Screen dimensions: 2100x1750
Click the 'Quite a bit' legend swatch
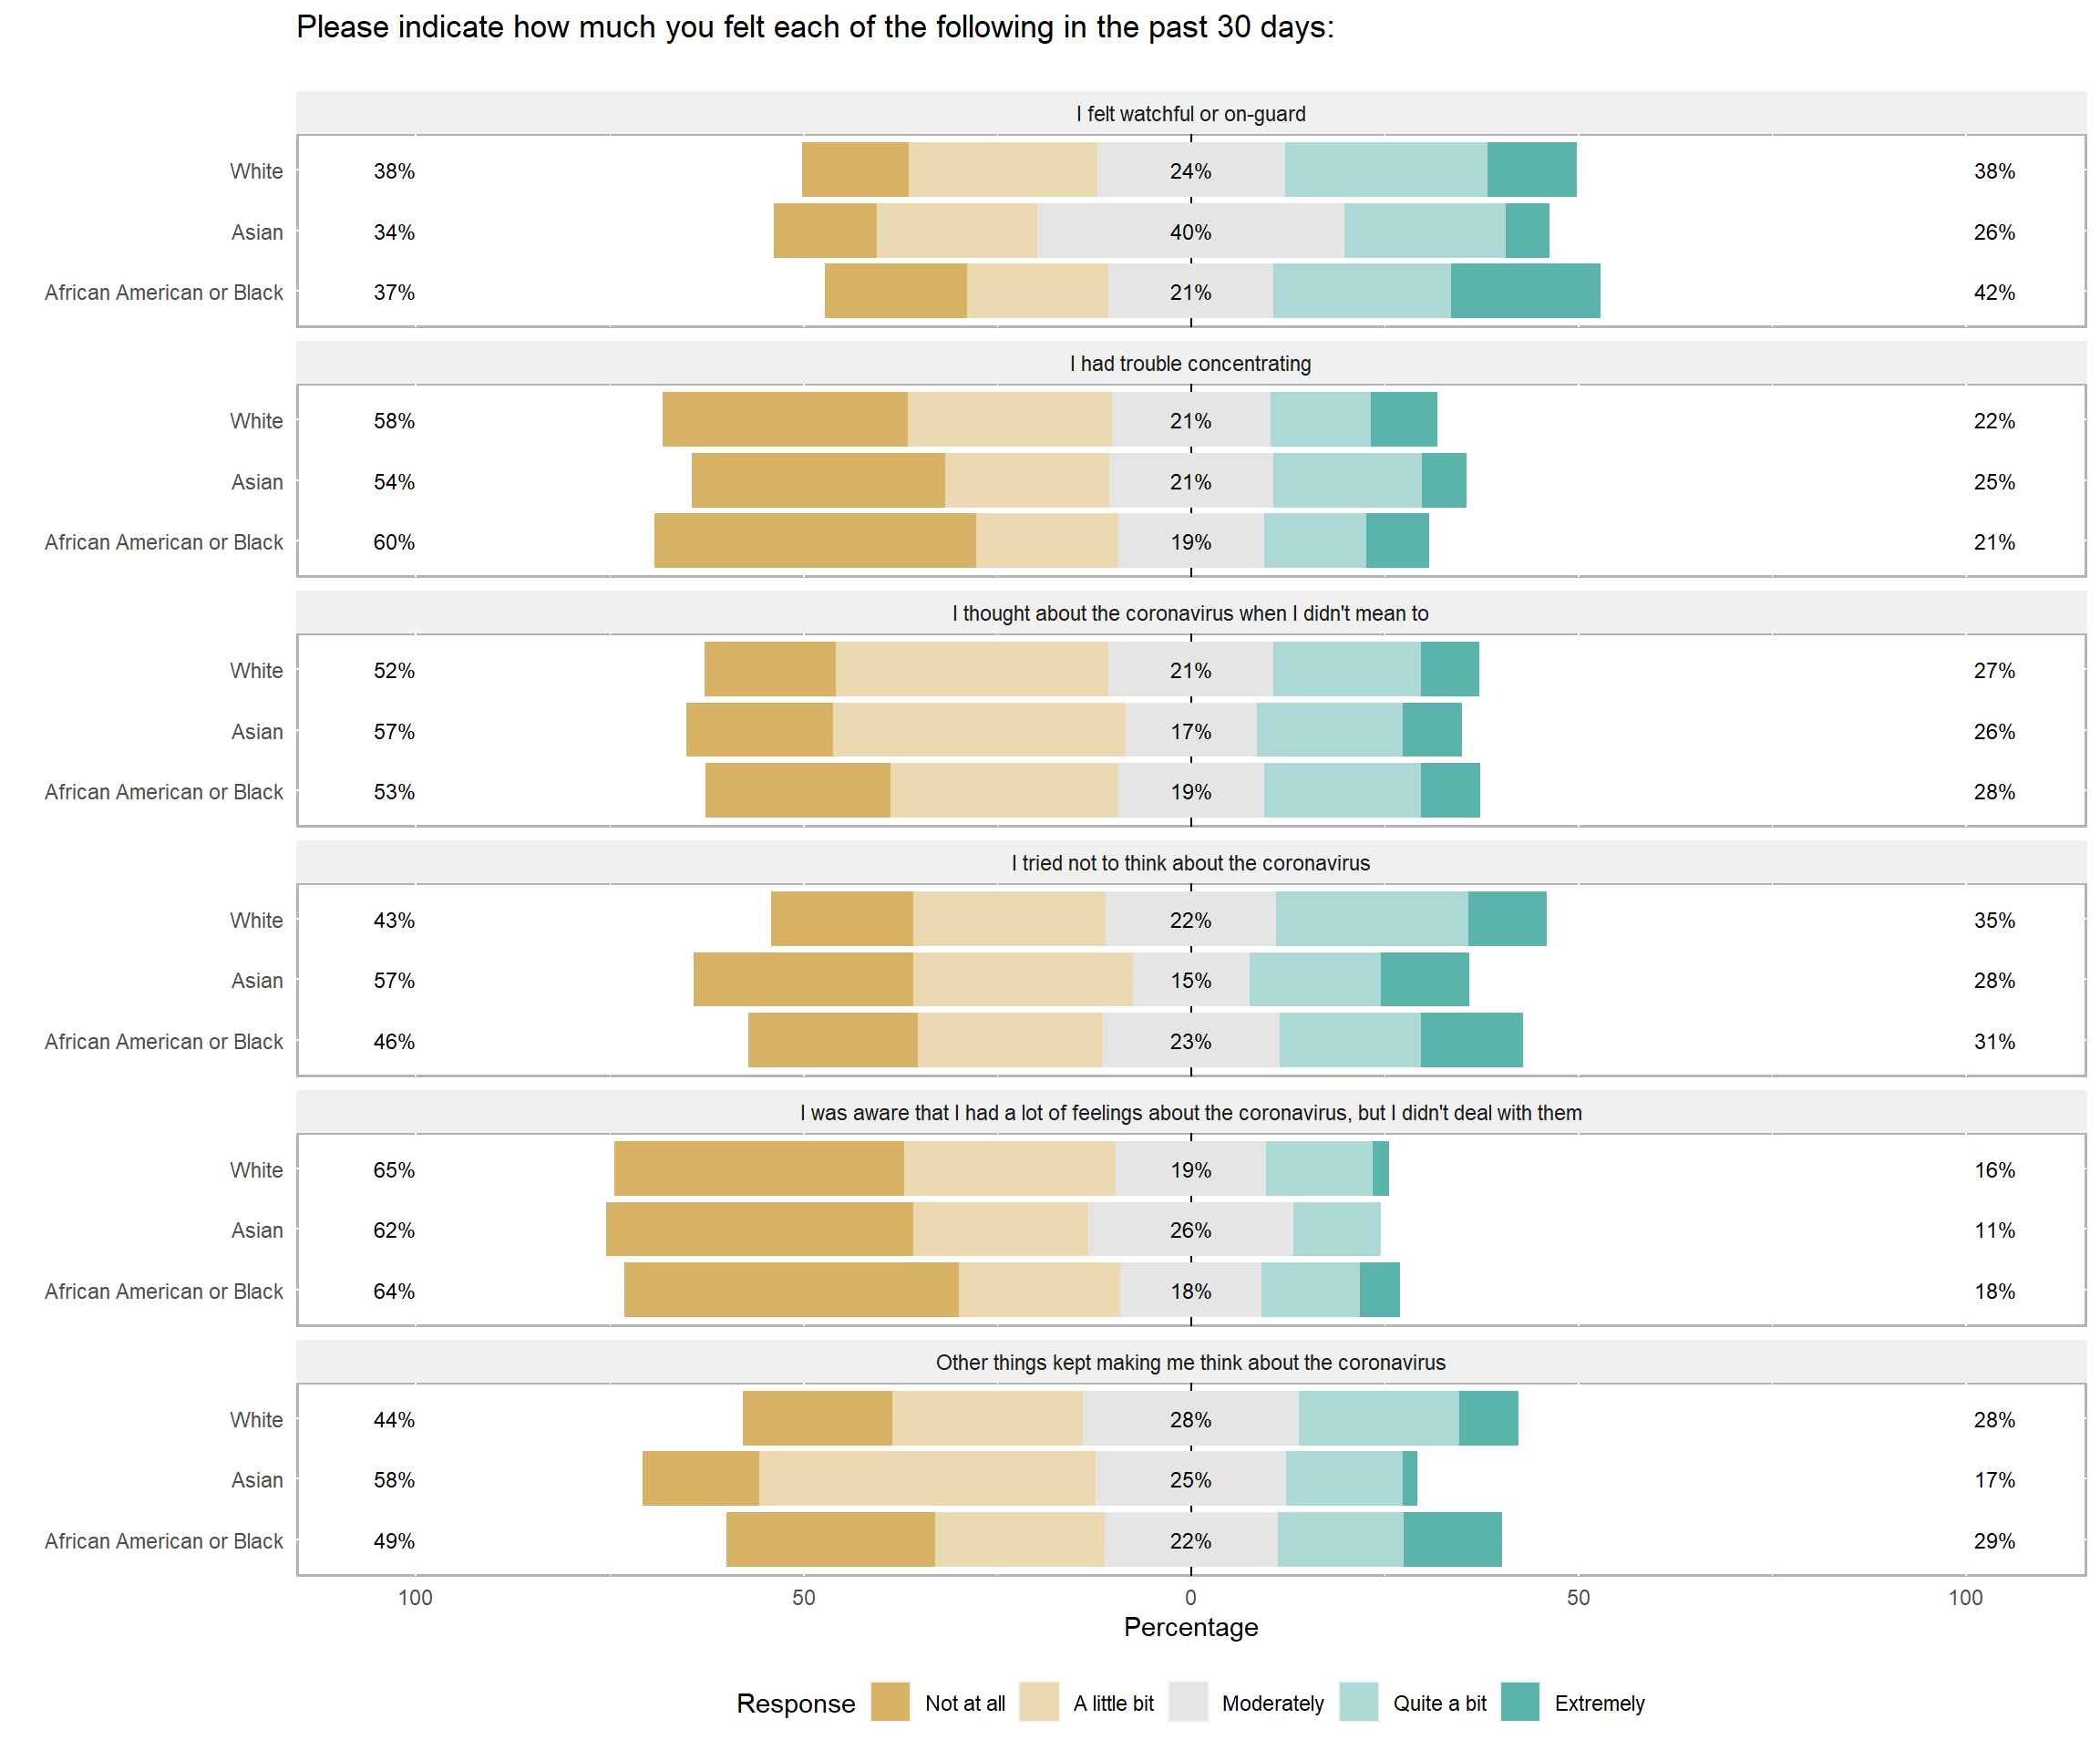pos(1359,1702)
